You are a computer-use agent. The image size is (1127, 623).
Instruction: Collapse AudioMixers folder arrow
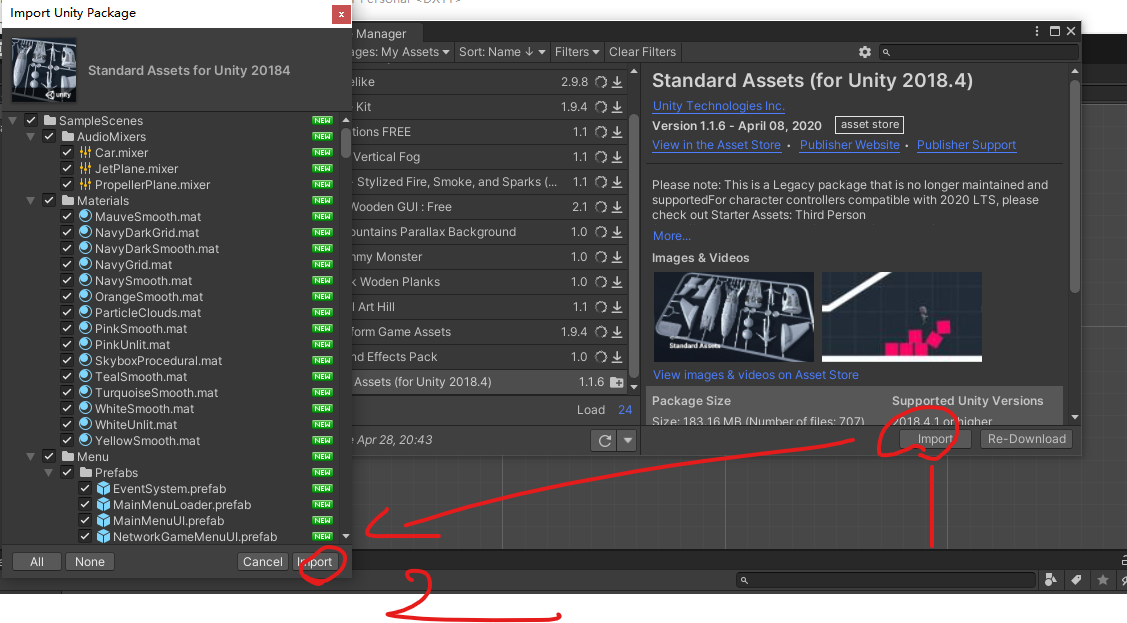[31, 137]
